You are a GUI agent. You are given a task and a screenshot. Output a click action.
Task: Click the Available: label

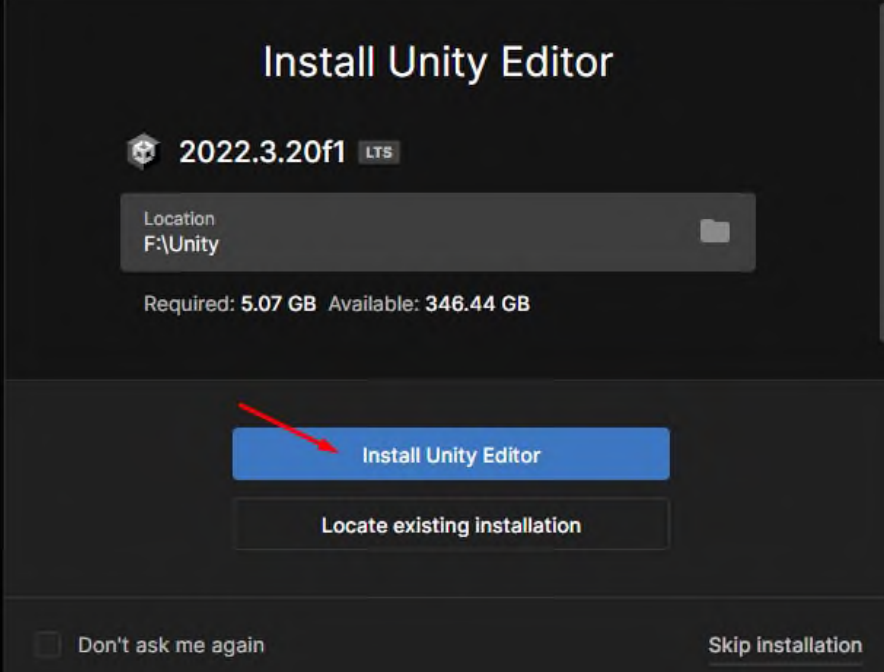pos(374,304)
